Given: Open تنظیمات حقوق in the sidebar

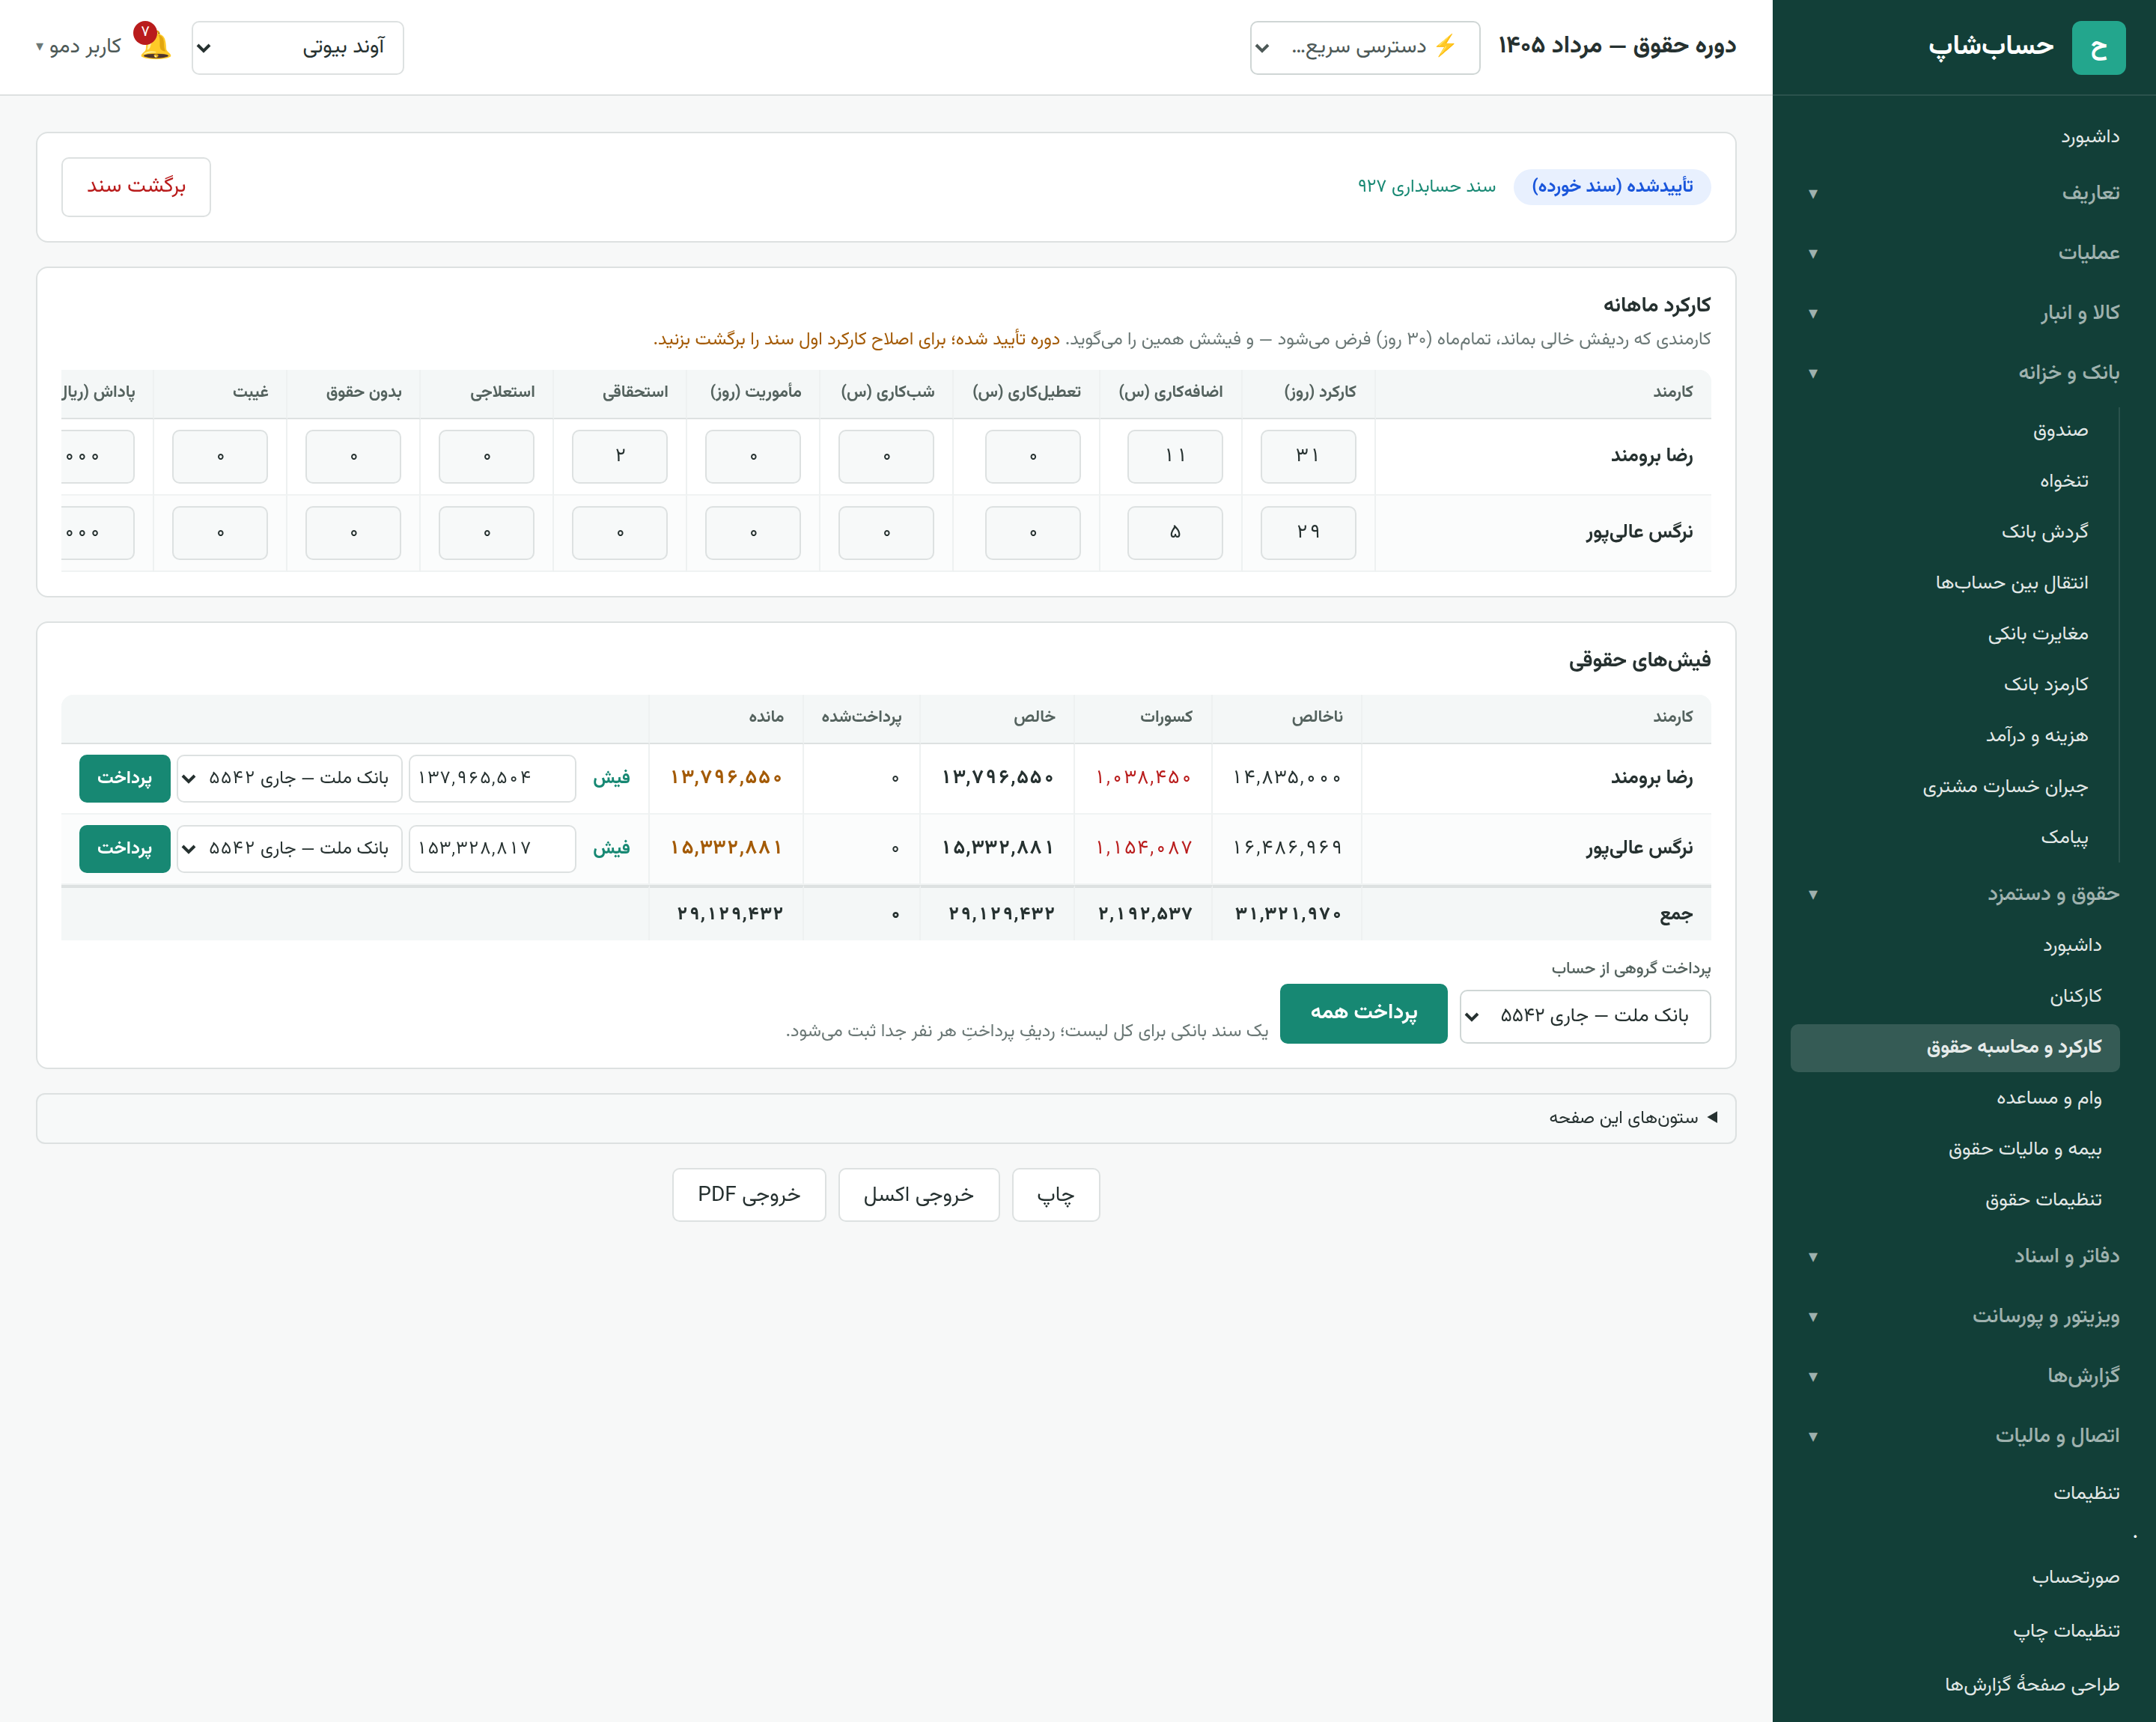Looking at the screenshot, I should pyautogui.click(x=2042, y=1200).
